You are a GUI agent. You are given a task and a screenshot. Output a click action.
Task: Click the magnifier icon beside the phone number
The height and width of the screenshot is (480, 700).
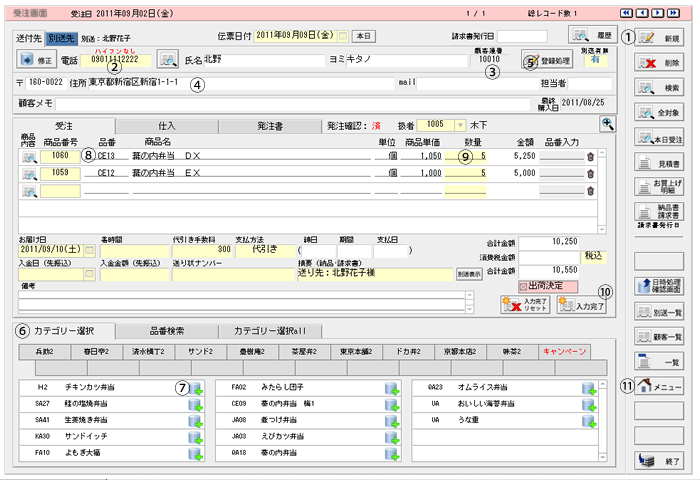[168, 59]
